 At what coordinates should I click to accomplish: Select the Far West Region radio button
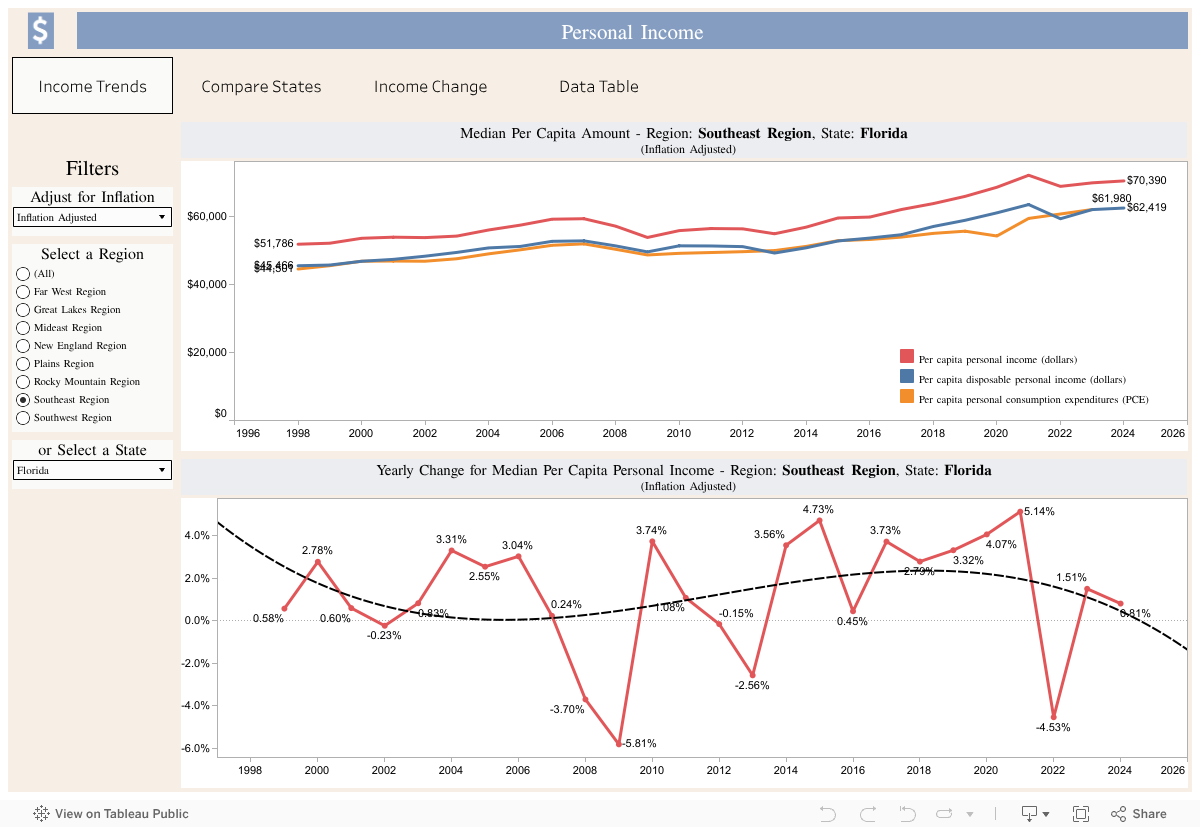pos(23,292)
